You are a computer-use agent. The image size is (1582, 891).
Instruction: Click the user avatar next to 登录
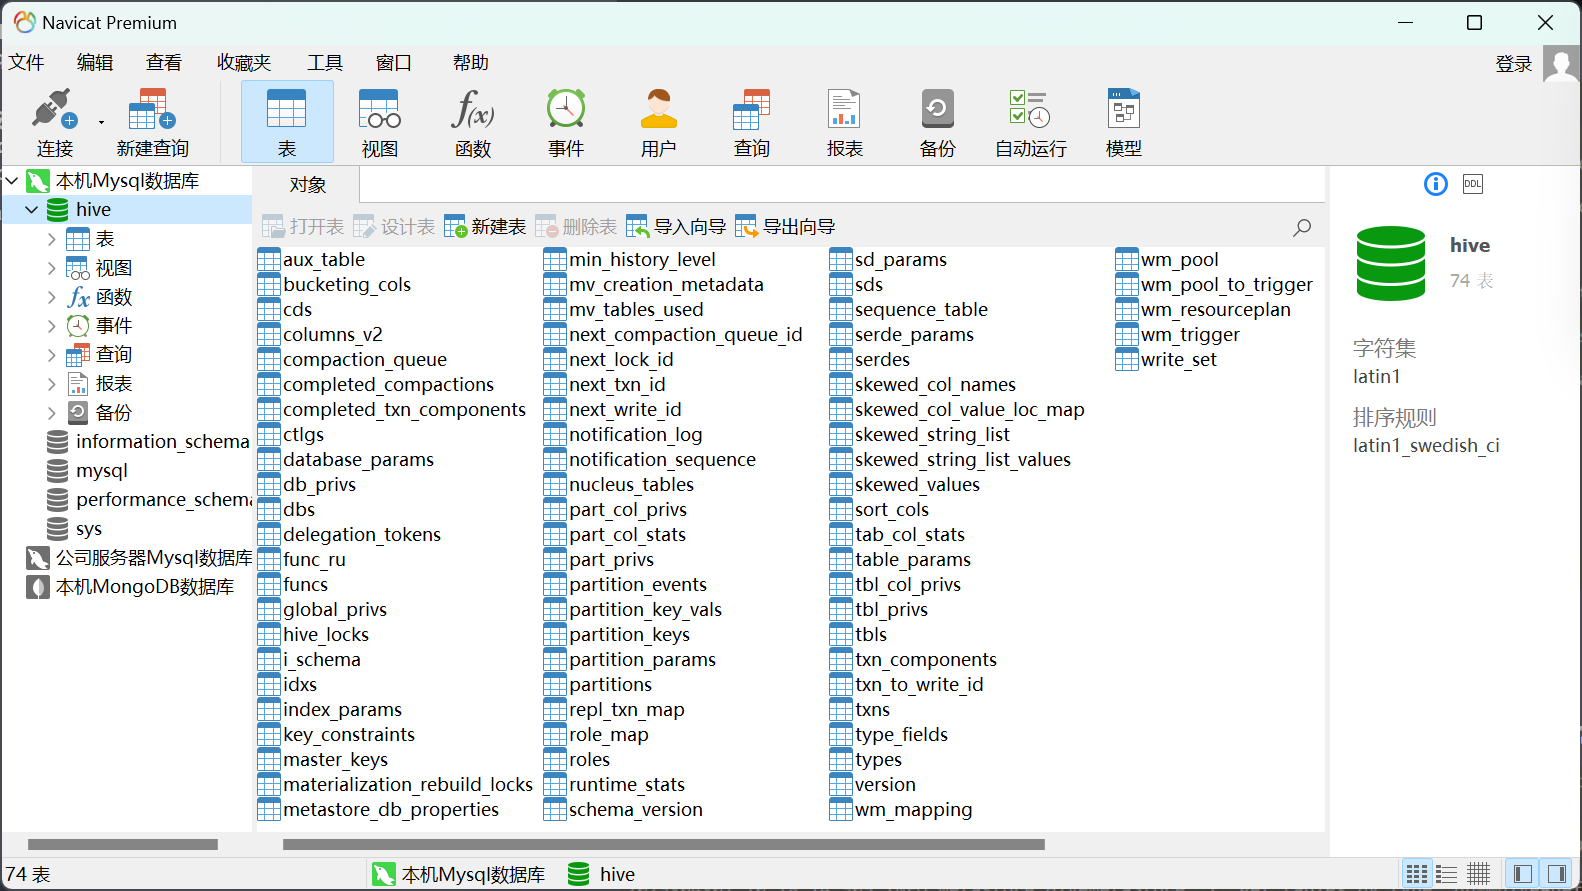click(1561, 63)
